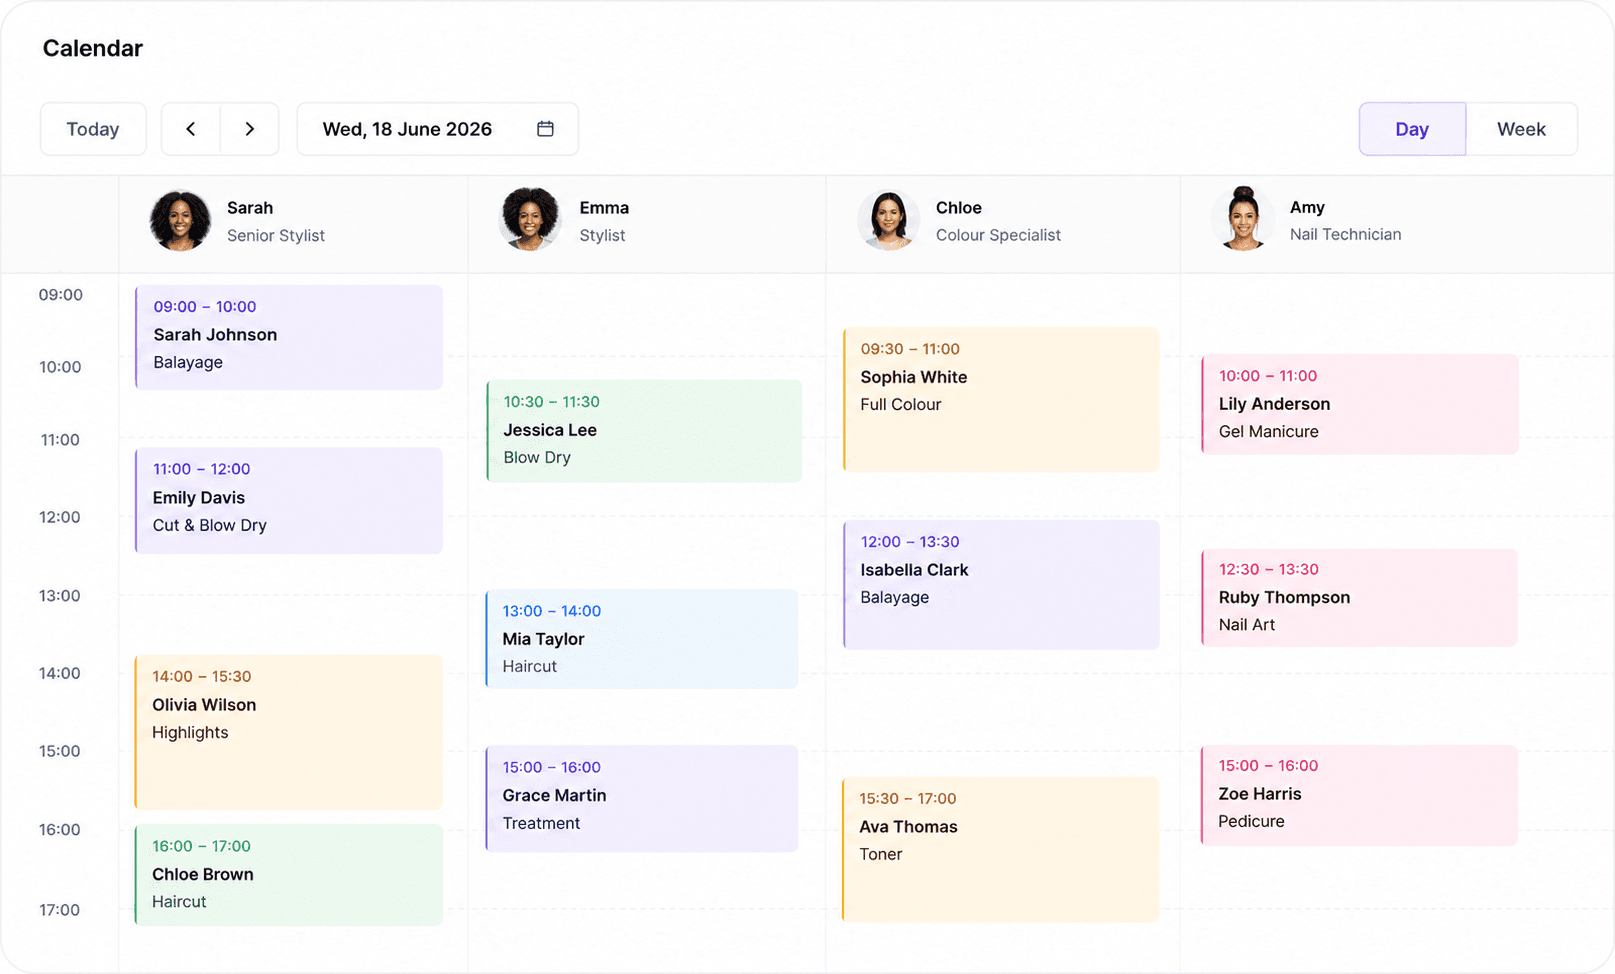Click Amy's avatar photo
Screen dimensions: 1615x974
(1243, 219)
